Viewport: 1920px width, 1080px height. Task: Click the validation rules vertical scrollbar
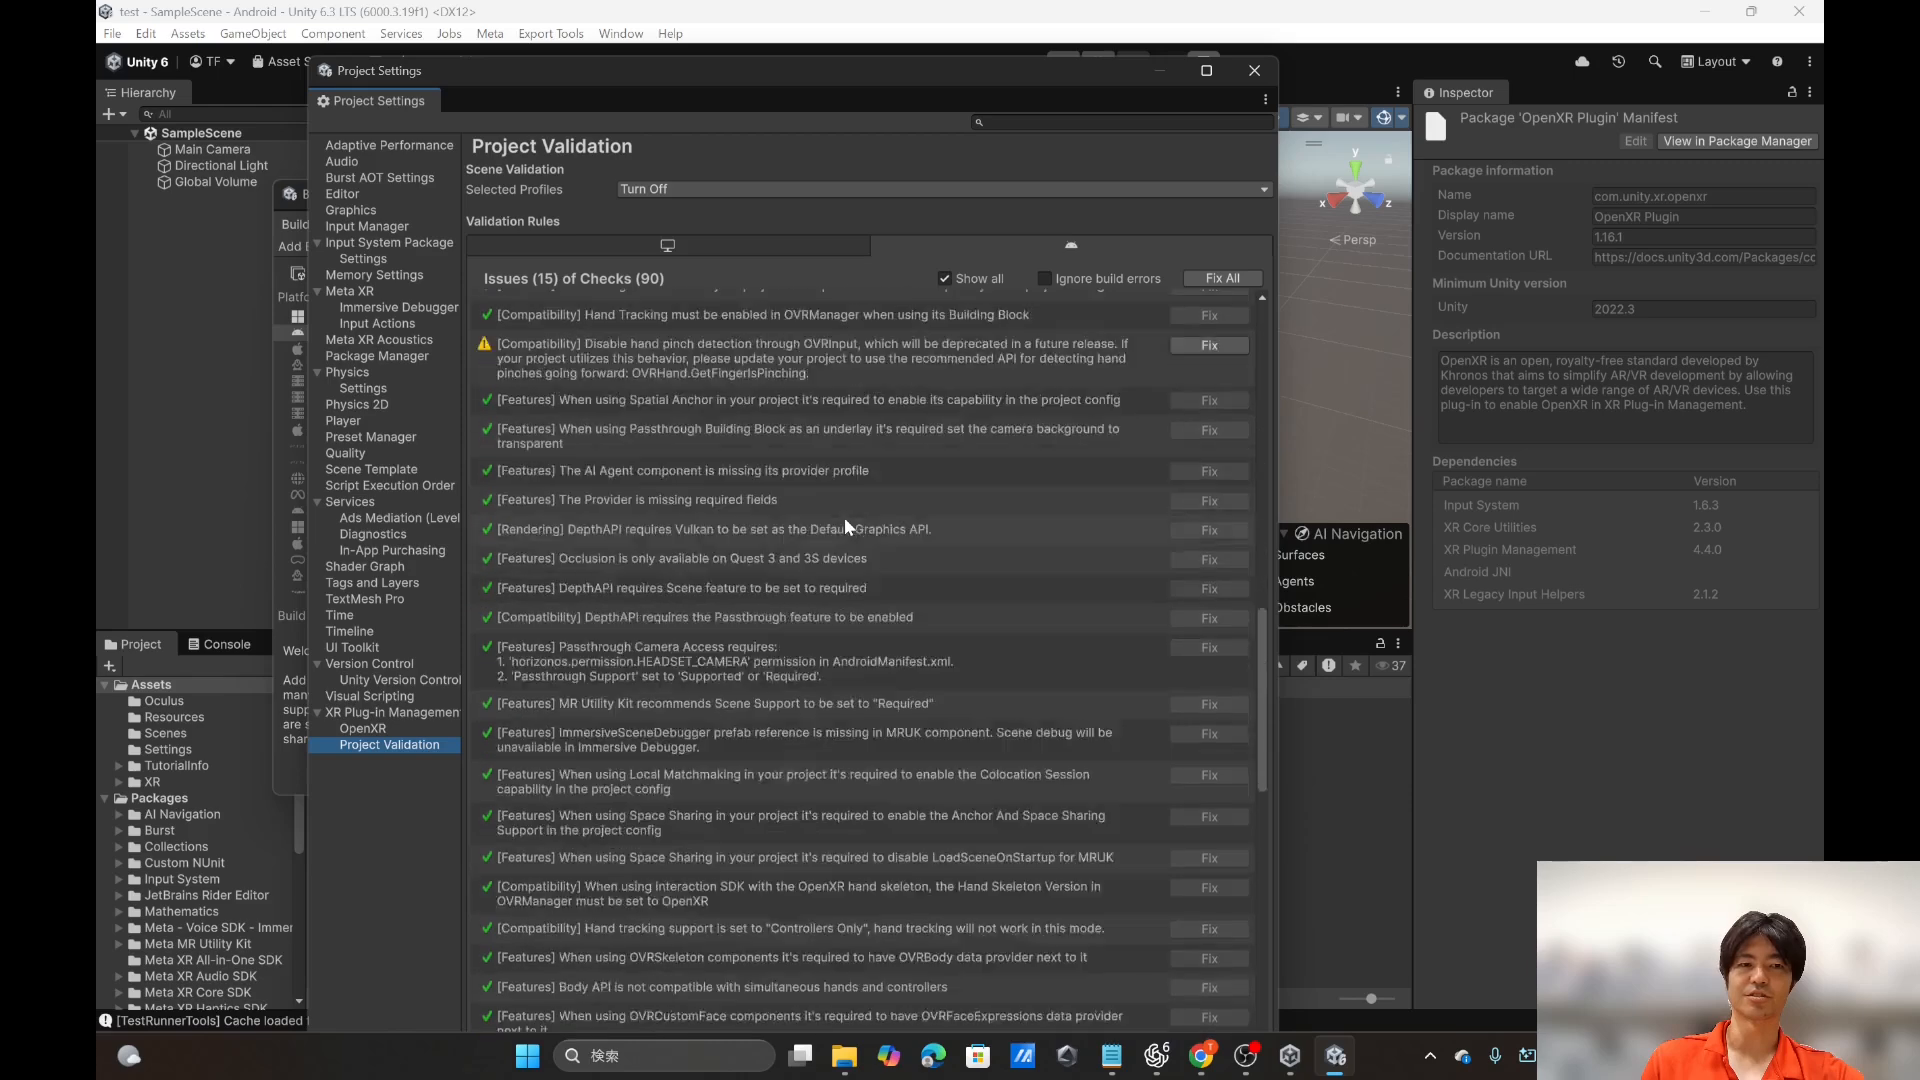point(1262,700)
